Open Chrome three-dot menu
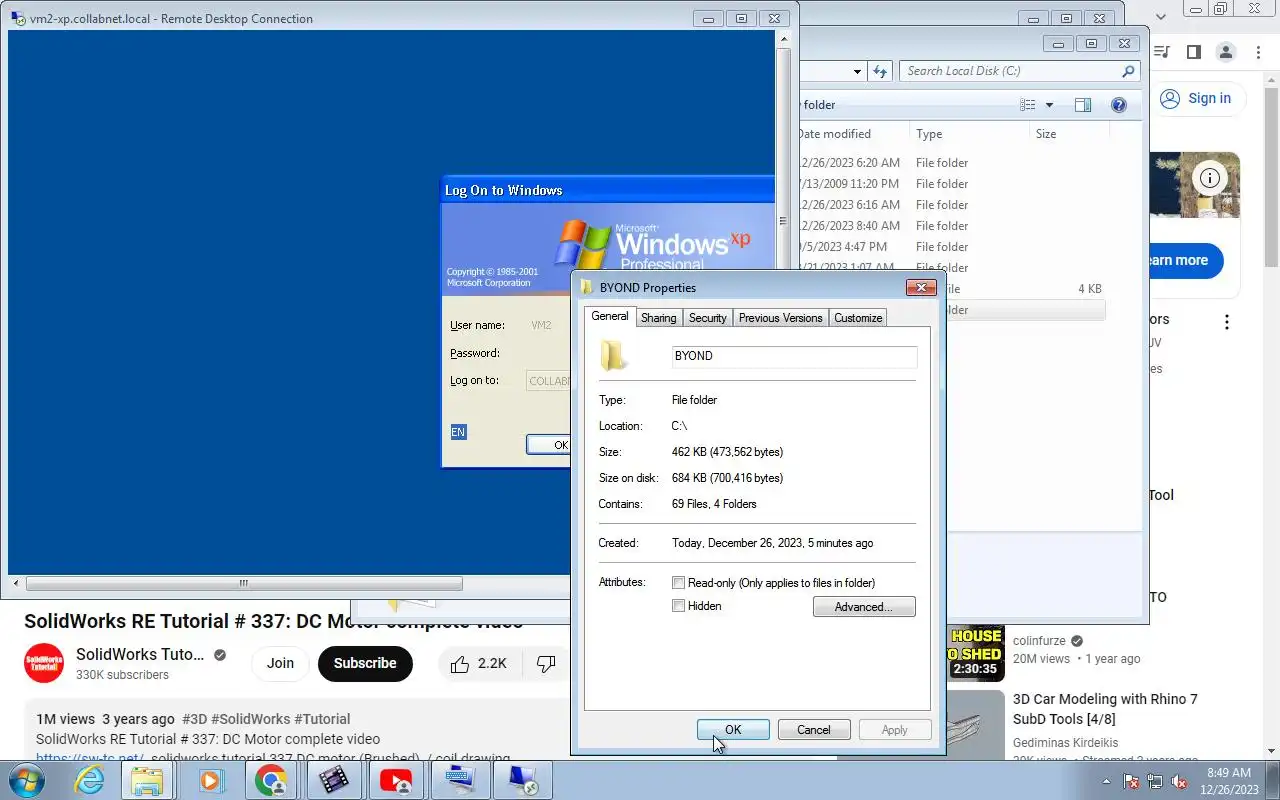 pyautogui.click(x=1257, y=52)
